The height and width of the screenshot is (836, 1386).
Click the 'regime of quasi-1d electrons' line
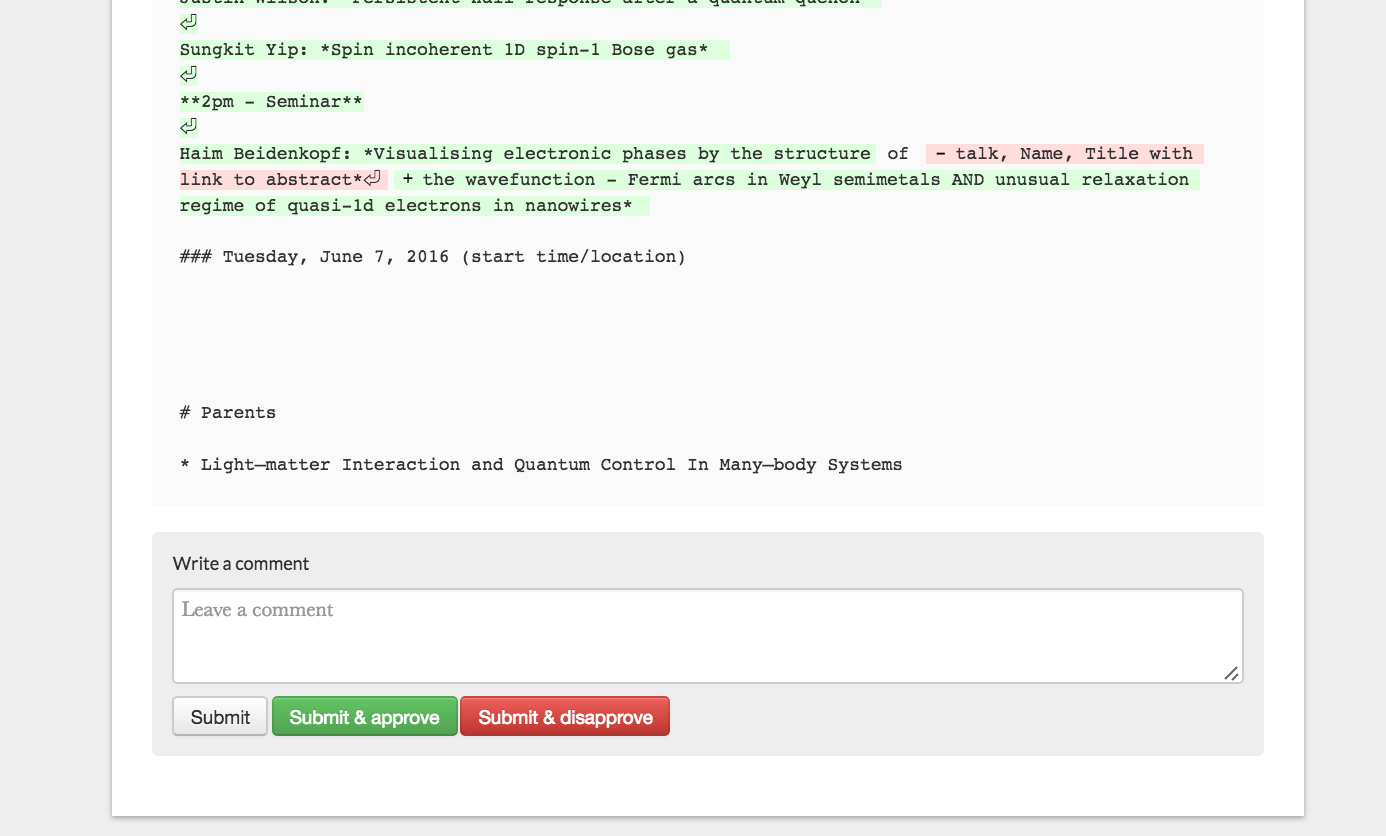[406, 206]
